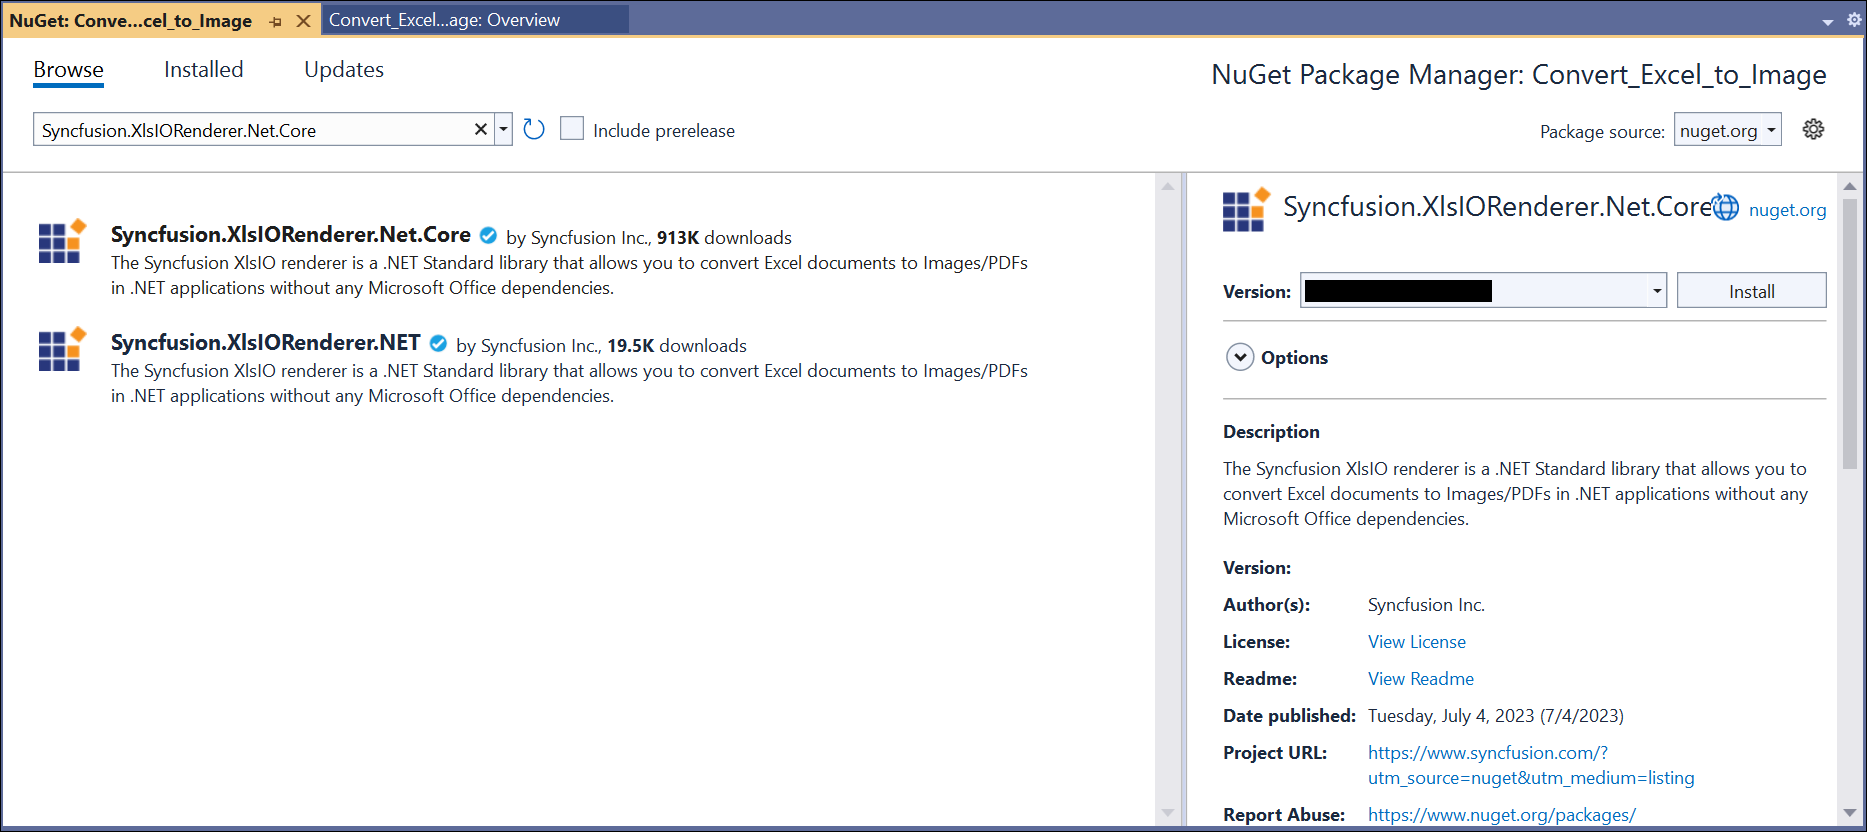
Task: Click the Syncfusion.XlsIORenderer.NET package icon in list
Action: (62, 349)
